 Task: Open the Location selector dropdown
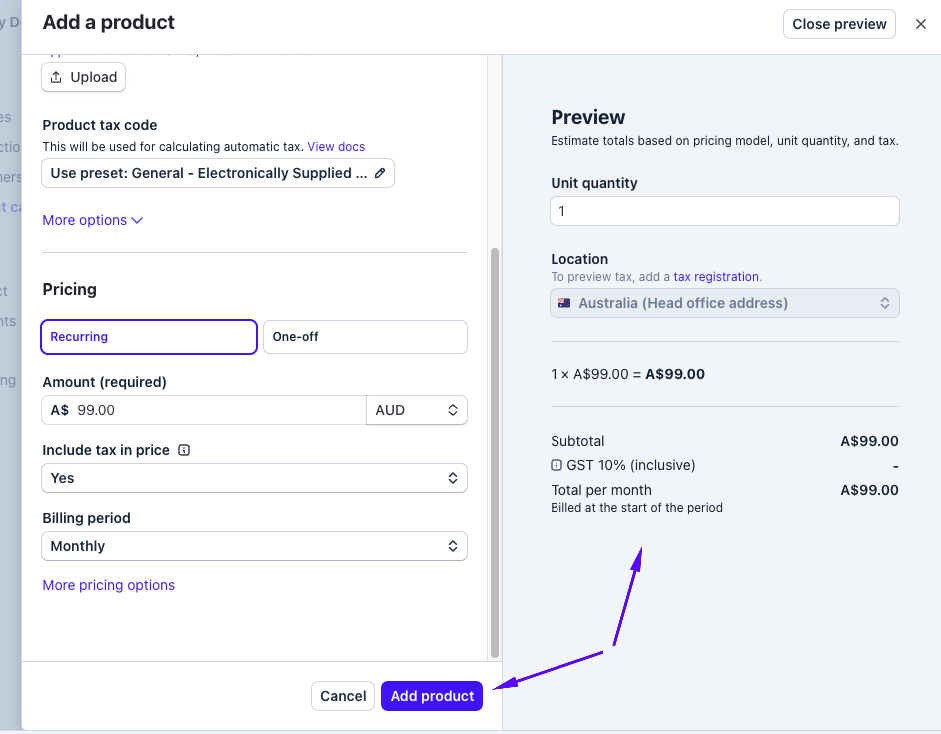tap(725, 303)
